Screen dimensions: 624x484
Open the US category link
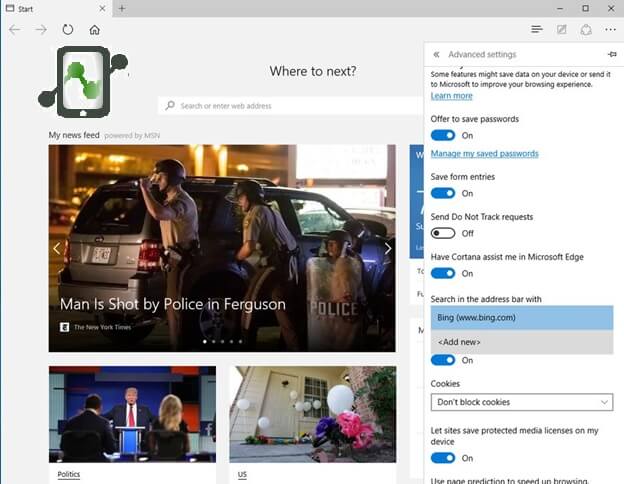pyautogui.click(x=242, y=474)
